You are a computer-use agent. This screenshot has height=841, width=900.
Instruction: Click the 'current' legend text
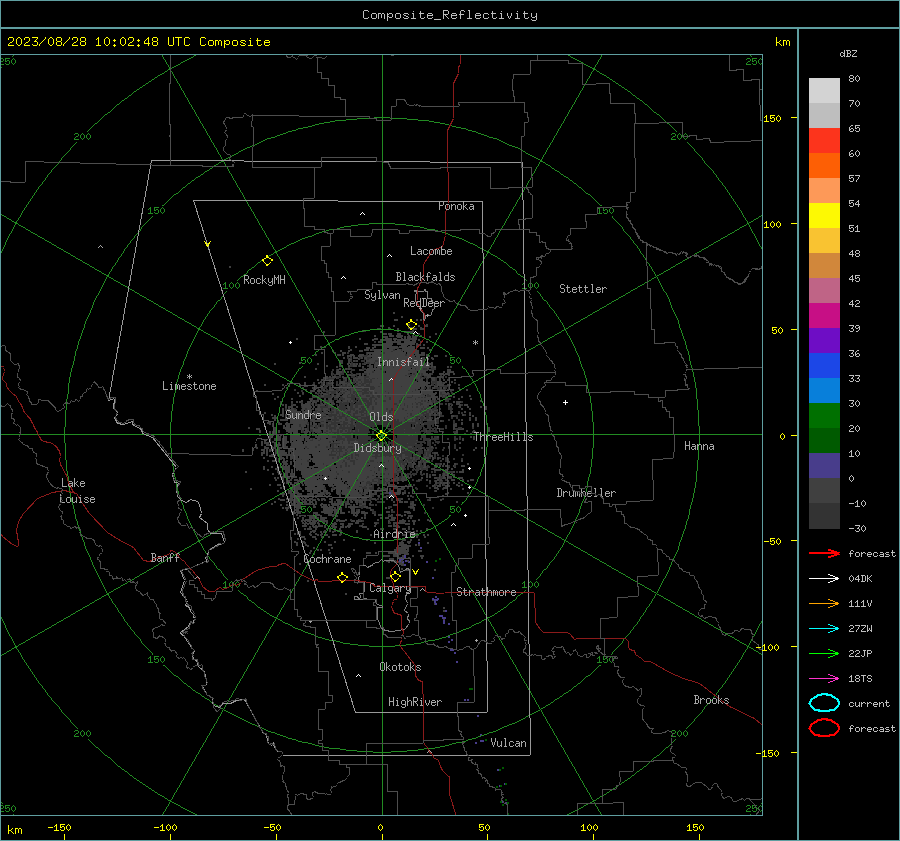pyautogui.click(x=869, y=704)
